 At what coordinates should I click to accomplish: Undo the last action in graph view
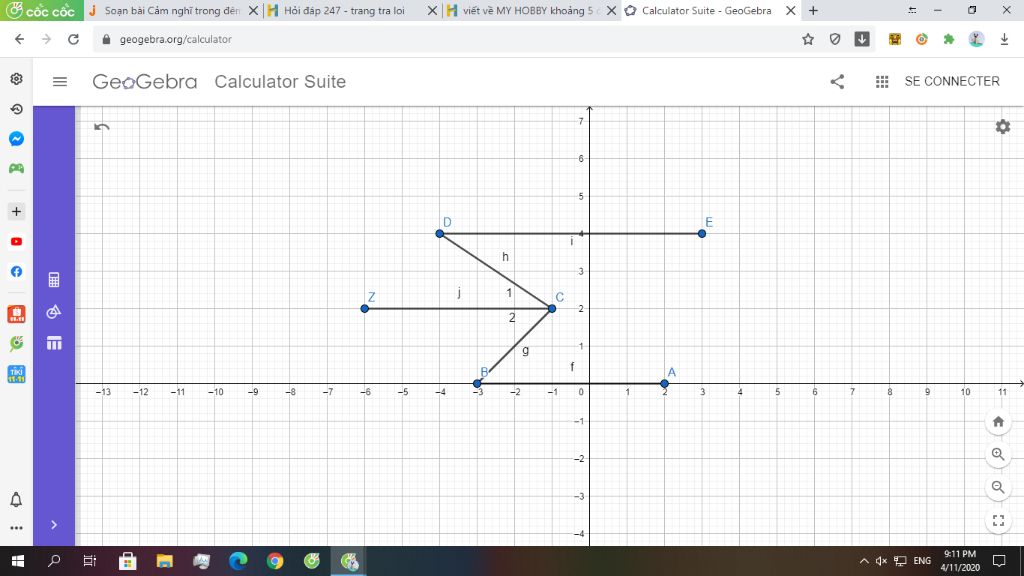coord(101,127)
